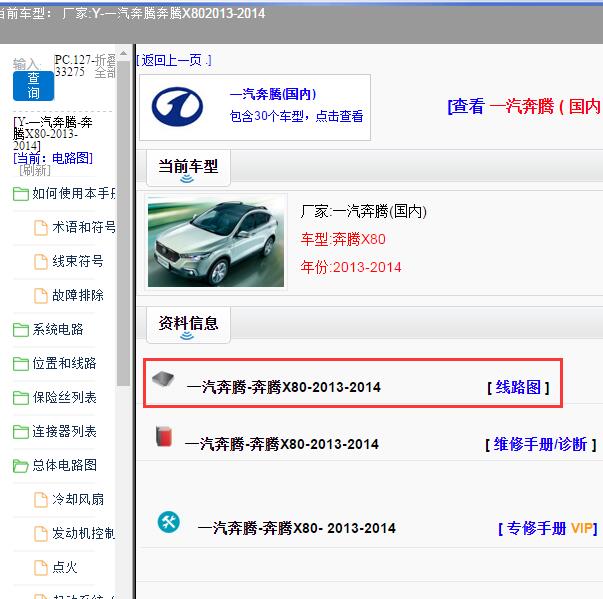Image resolution: width=603 pixels, height=599 pixels.
Task: Open the 专修手册 VIP link
Action: tap(548, 529)
